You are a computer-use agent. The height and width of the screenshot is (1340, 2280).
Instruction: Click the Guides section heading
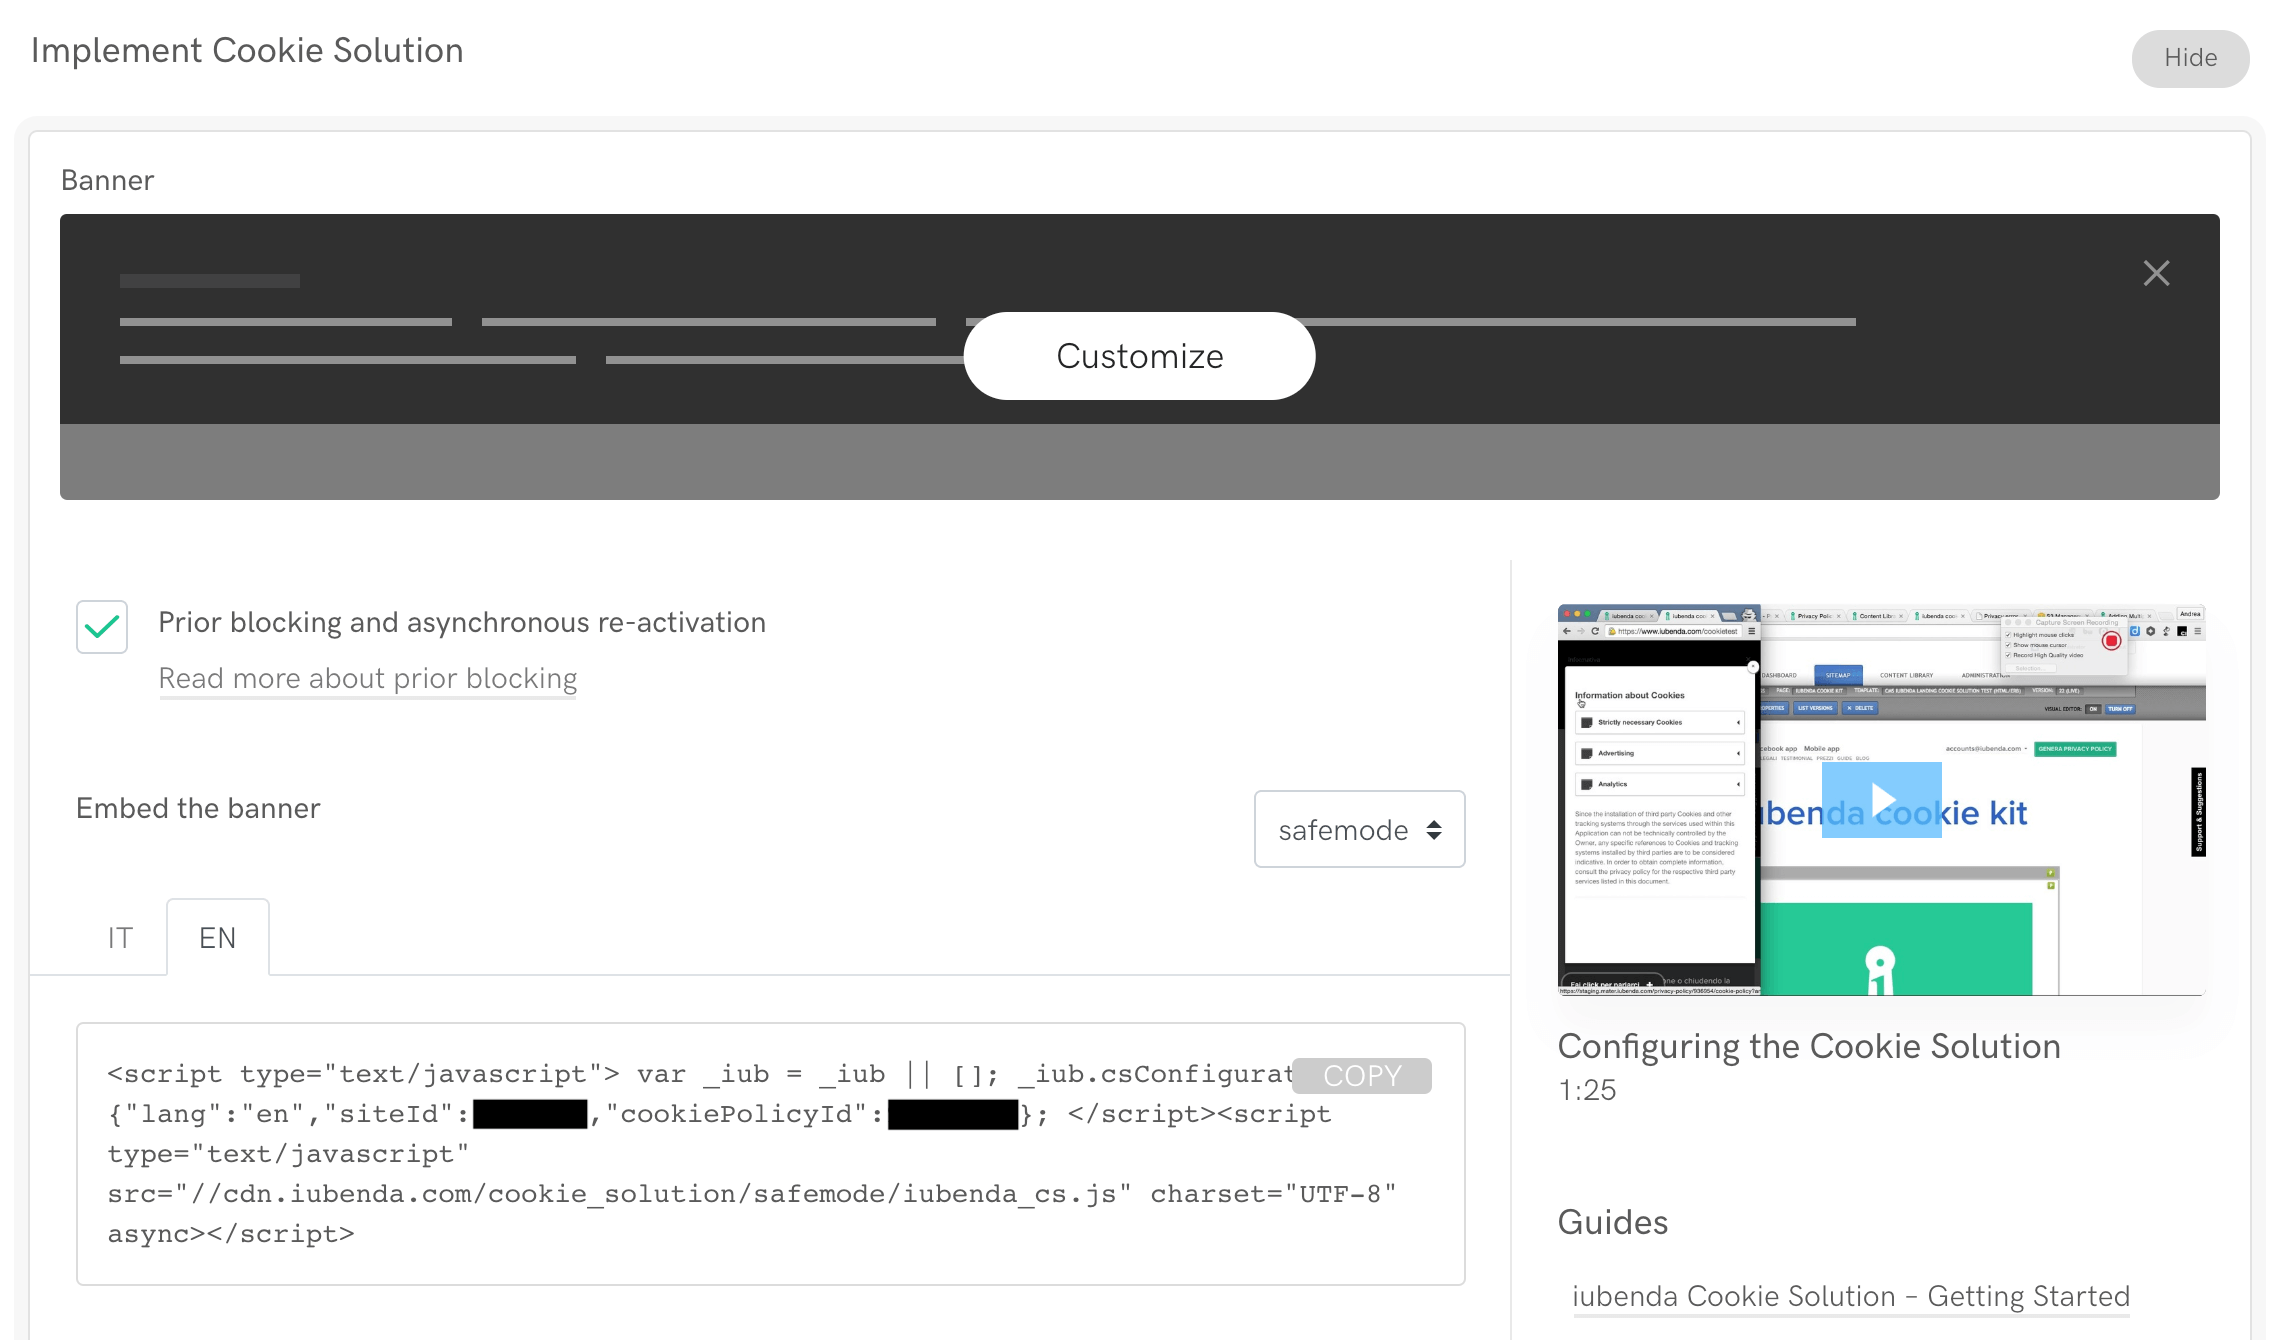pos(1612,1222)
